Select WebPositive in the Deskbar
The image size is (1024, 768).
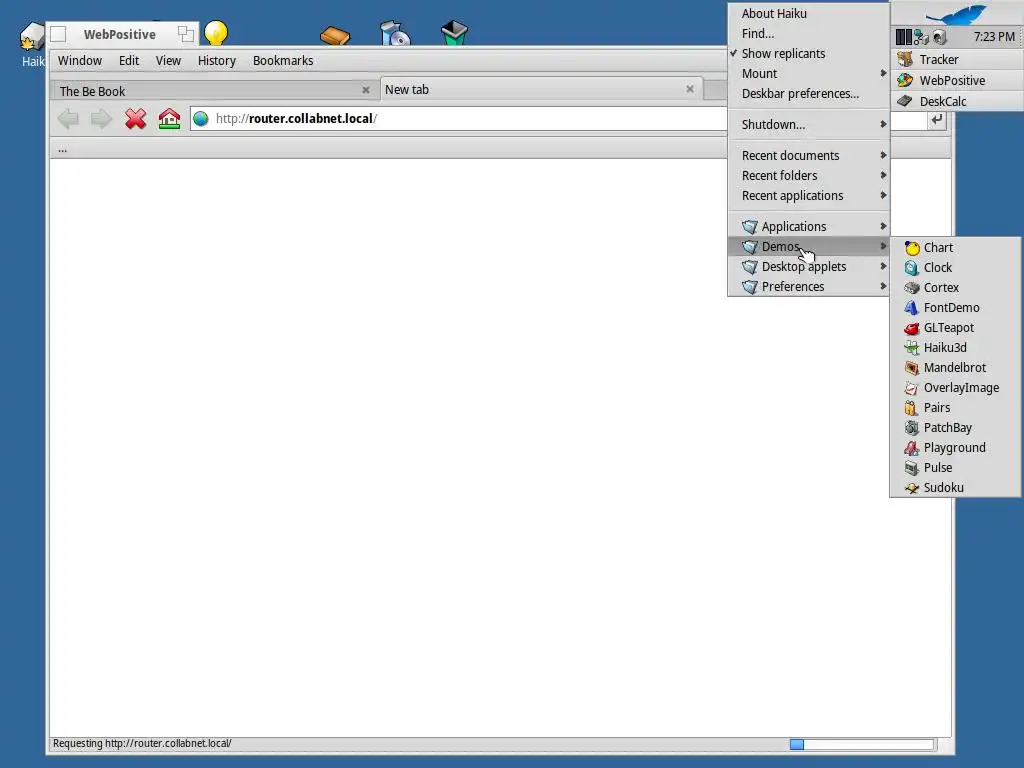(957, 80)
